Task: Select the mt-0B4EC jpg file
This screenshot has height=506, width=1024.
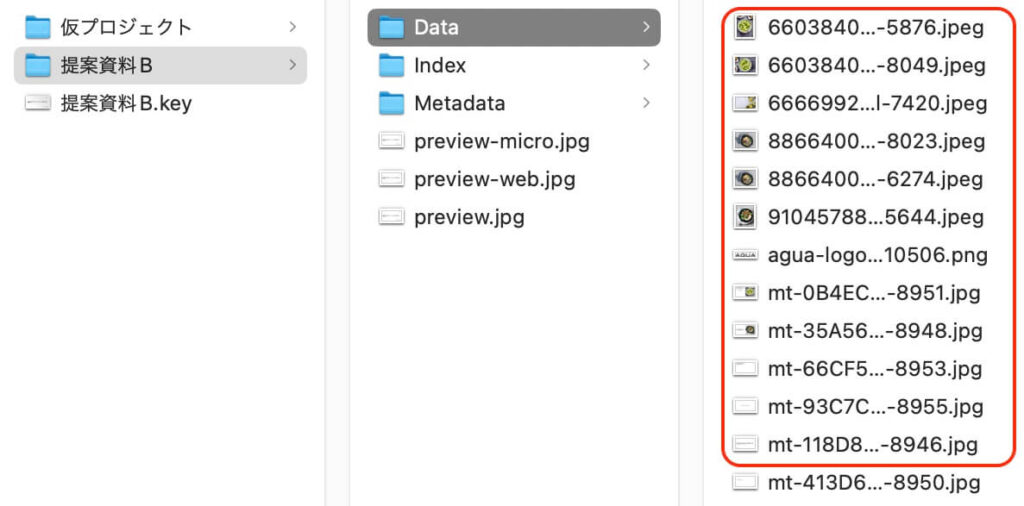Action: [x=874, y=293]
